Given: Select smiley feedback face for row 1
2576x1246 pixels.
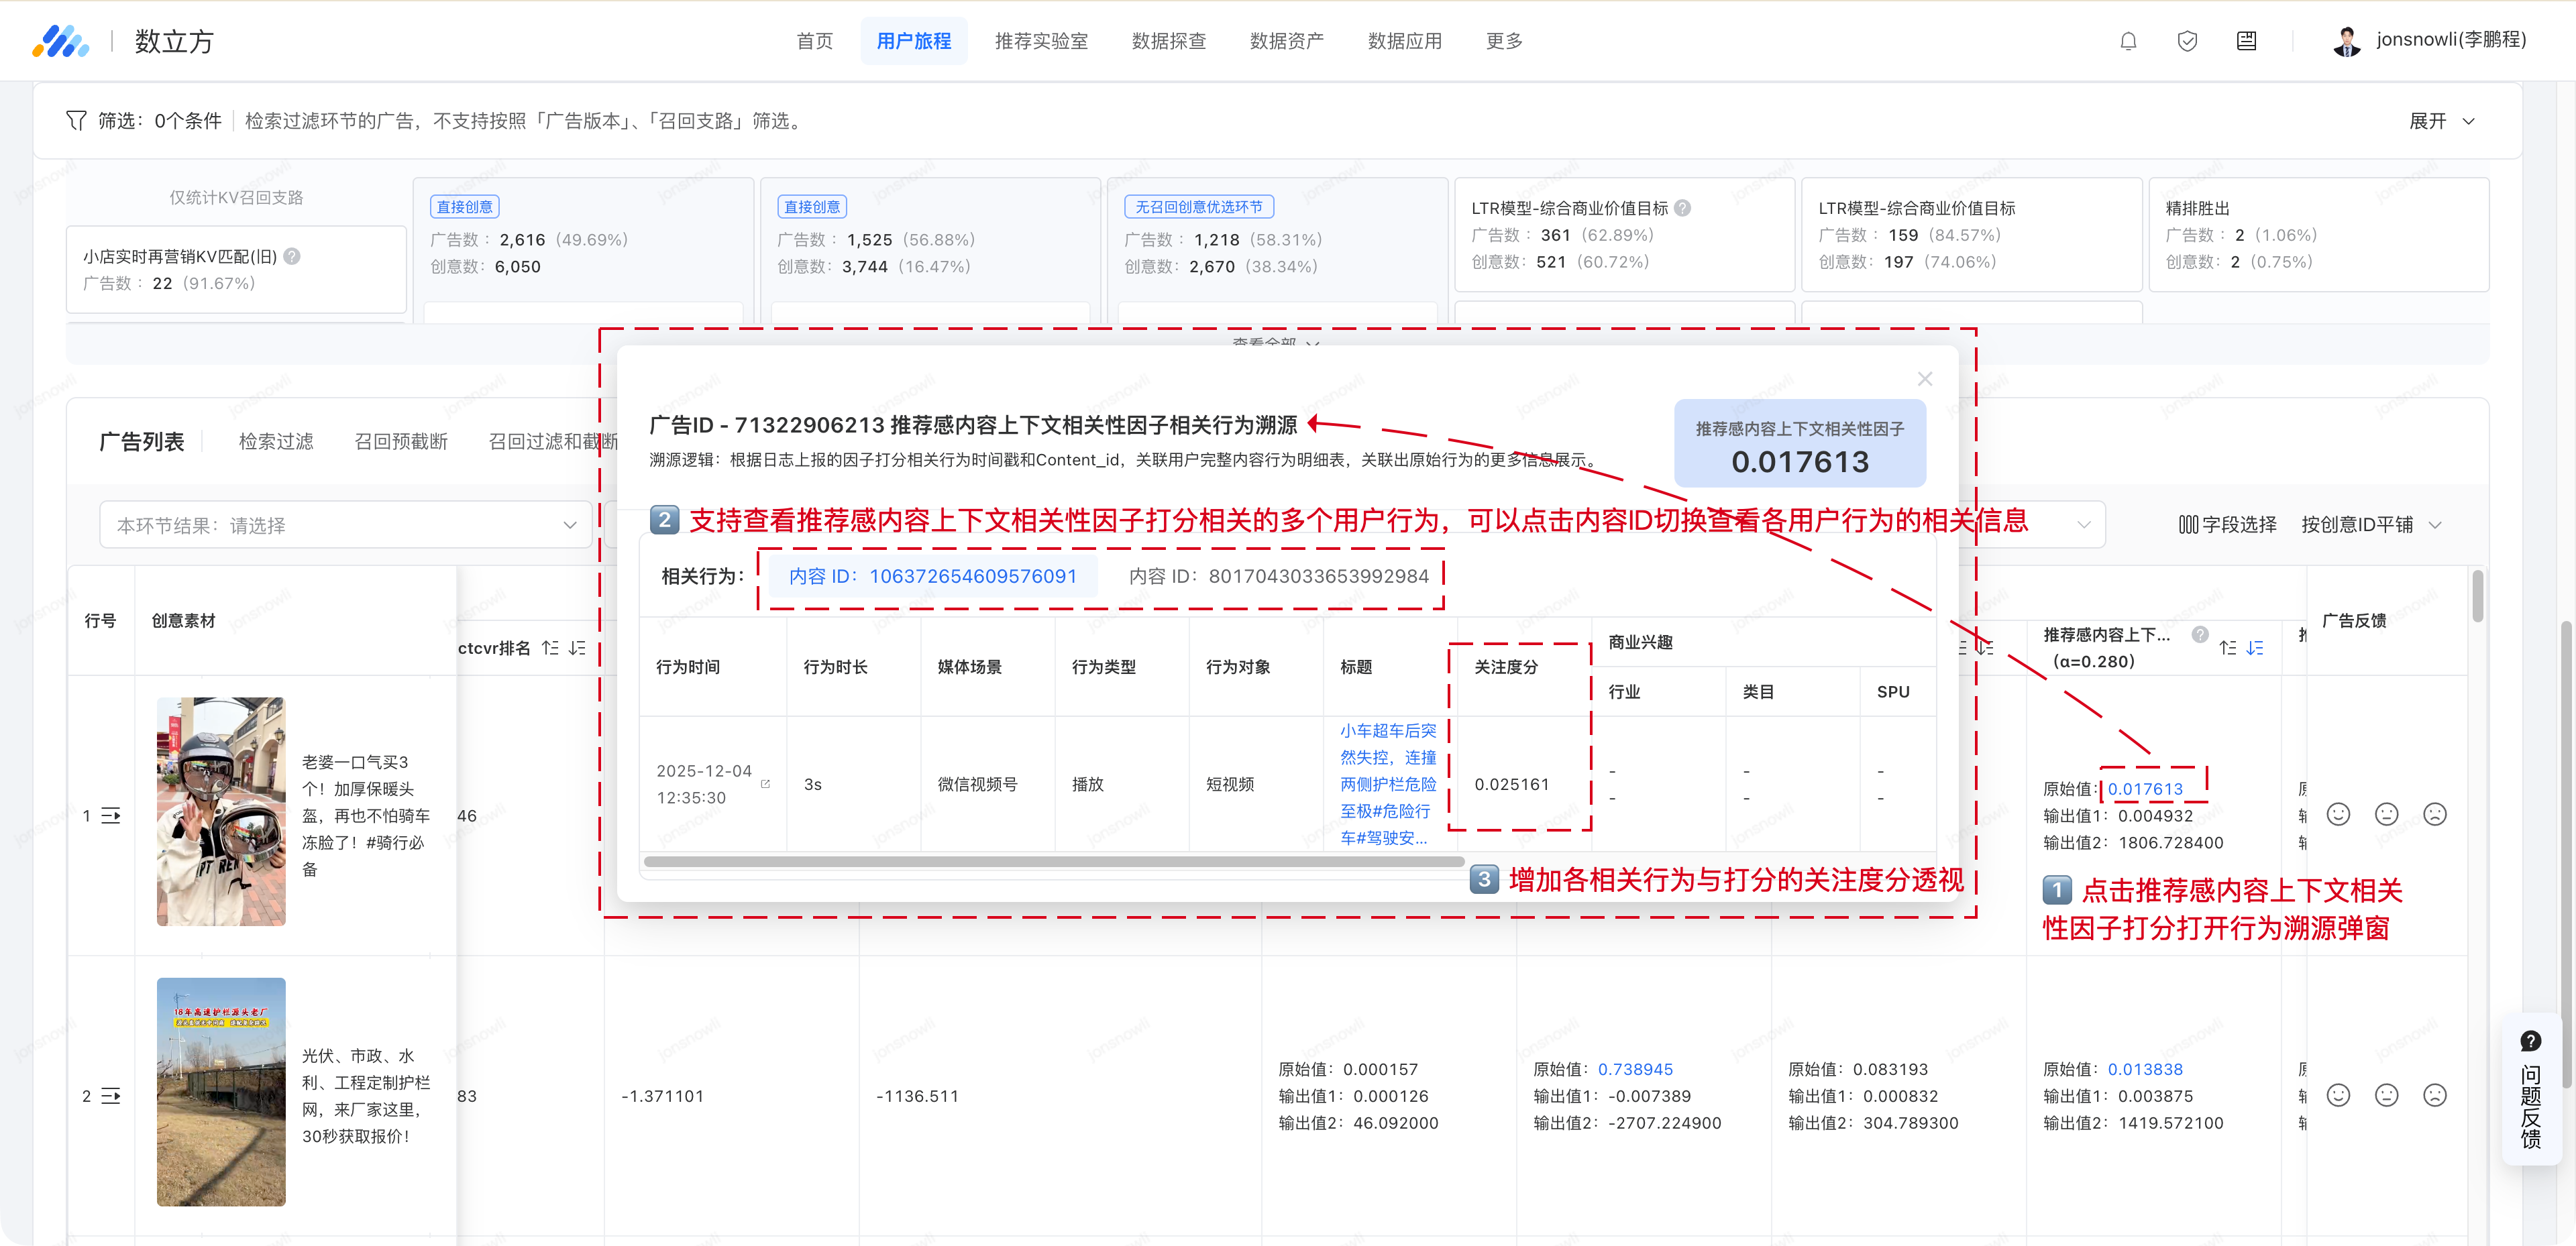Looking at the screenshot, I should (2338, 814).
